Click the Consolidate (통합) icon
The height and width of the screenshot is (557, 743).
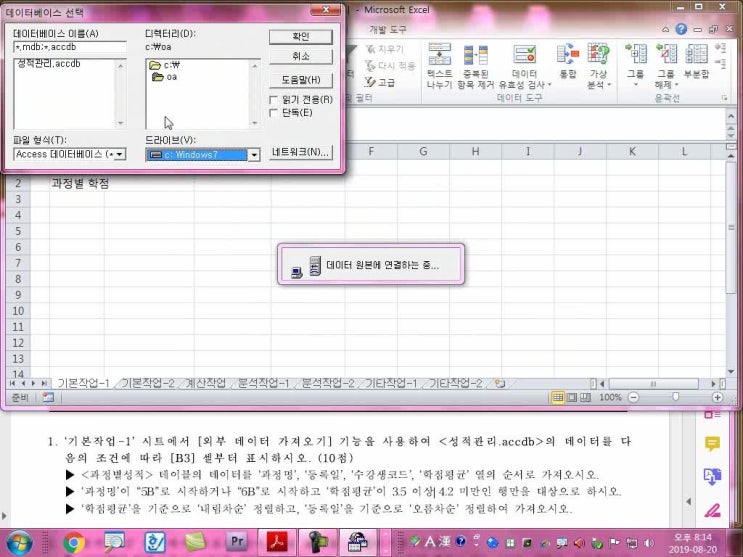coord(568,54)
